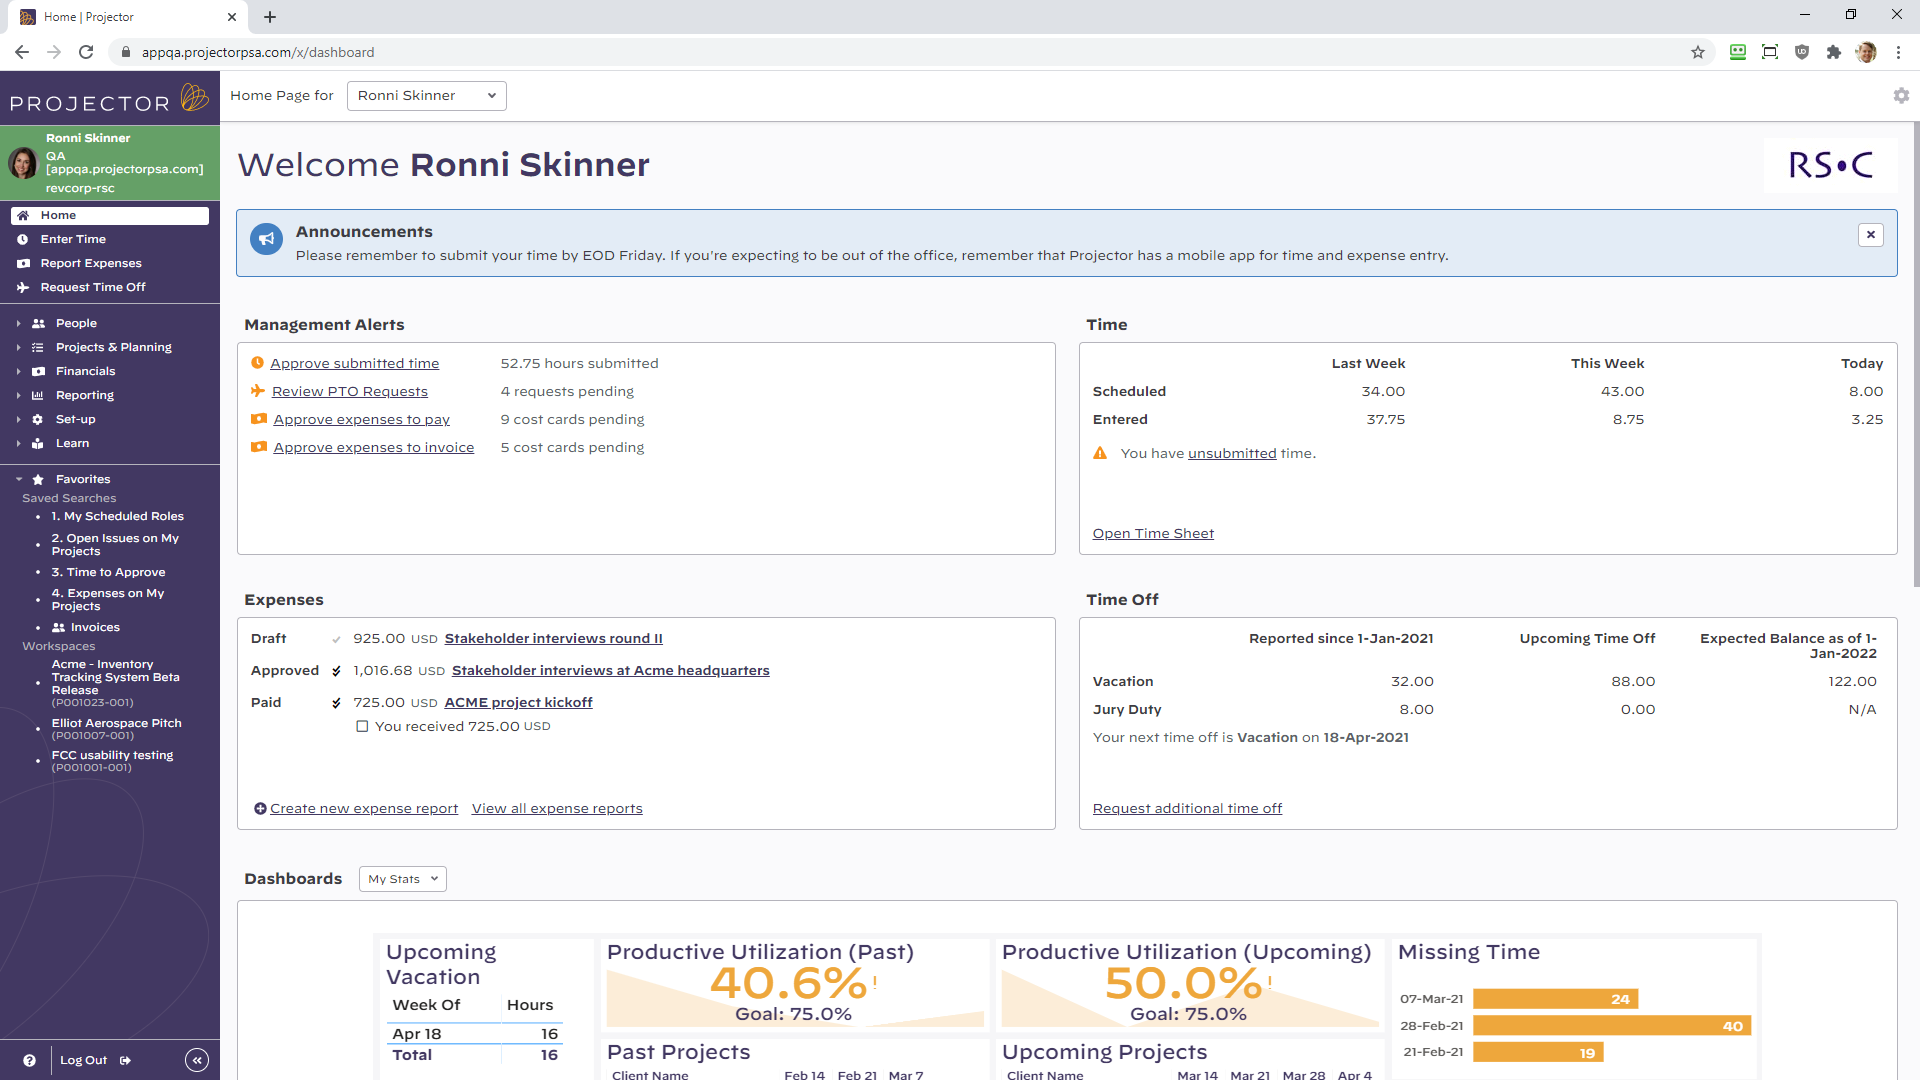1920x1080 pixels.
Task: Open help via the question mark icon
Action: (31, 1060)
